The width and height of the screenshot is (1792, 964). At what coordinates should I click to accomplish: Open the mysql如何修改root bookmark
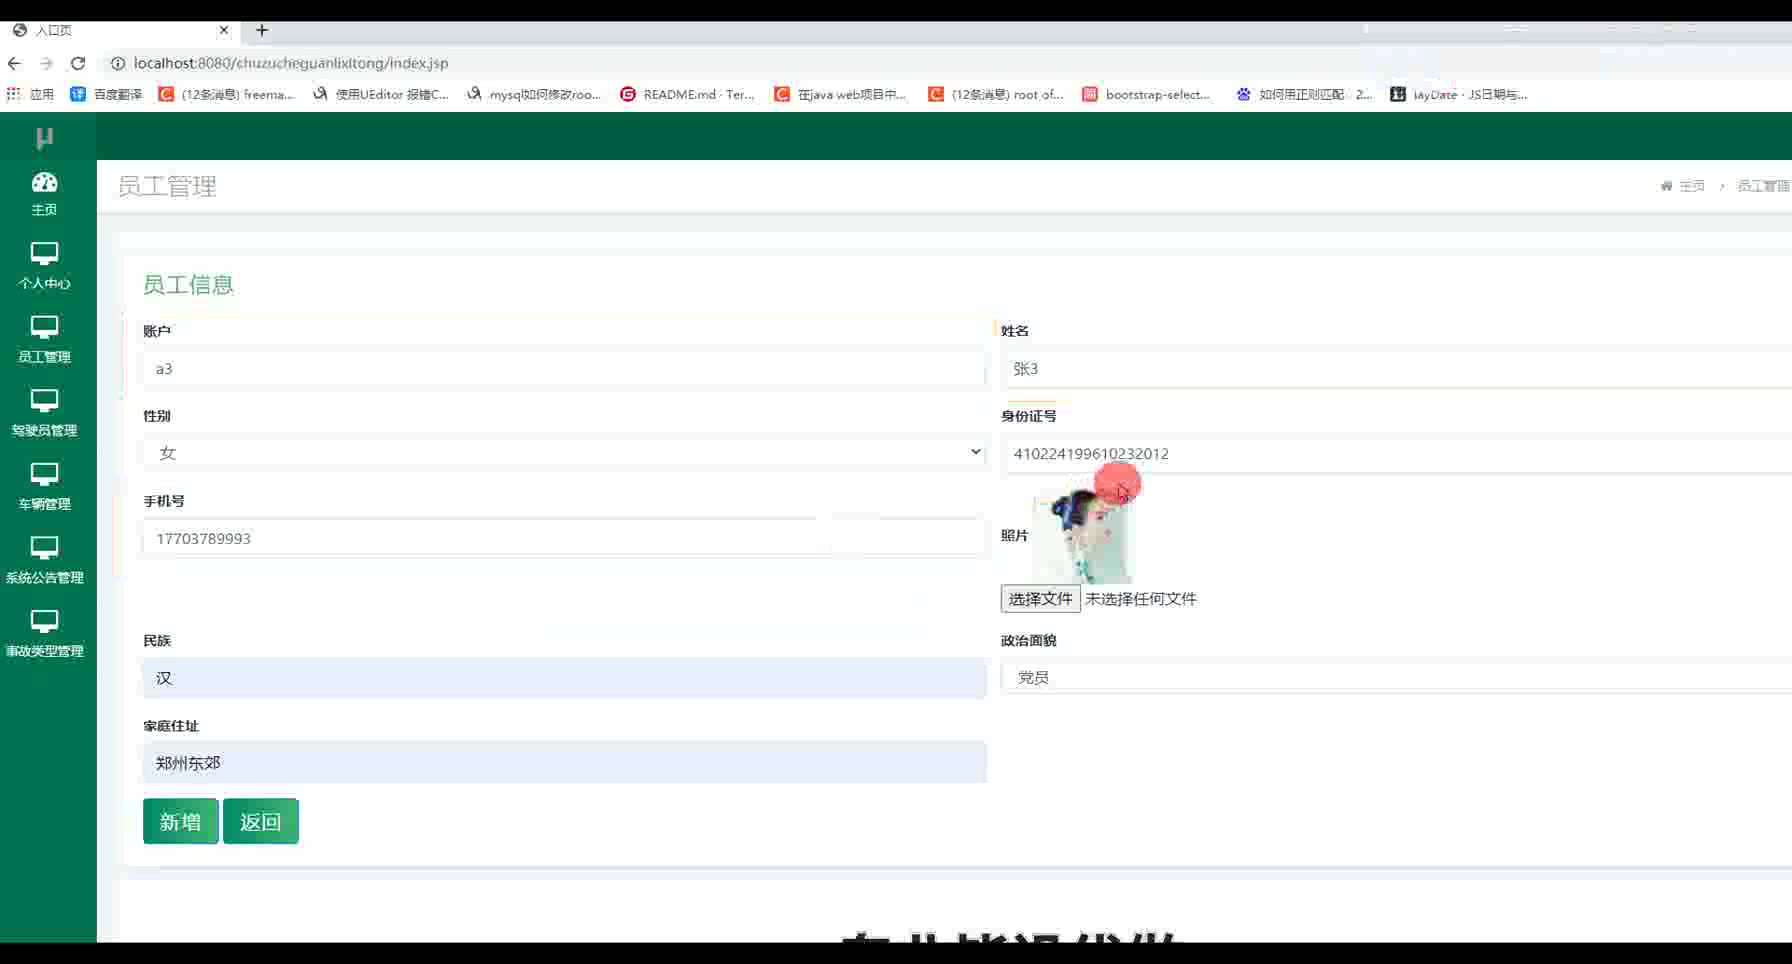point(534,94)
